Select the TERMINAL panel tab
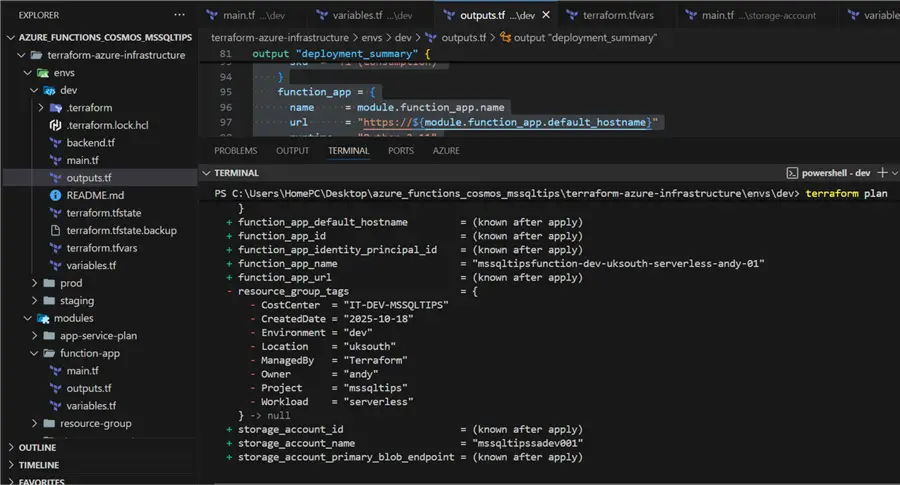 pyautogui.click(x=348, y=150)
